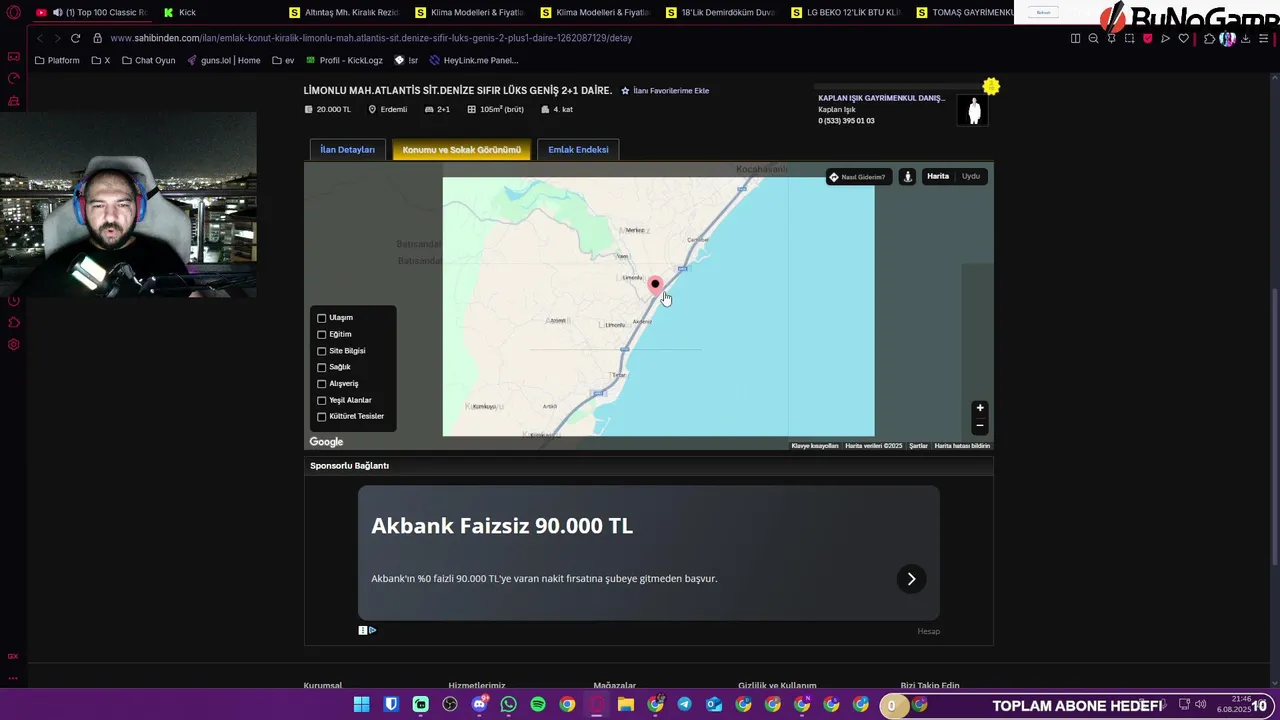Switch to Altıntaş Mh. Kiralık browser tab
The width and height of the screenshot is (1280, 720).
click(x=343, y=12)
